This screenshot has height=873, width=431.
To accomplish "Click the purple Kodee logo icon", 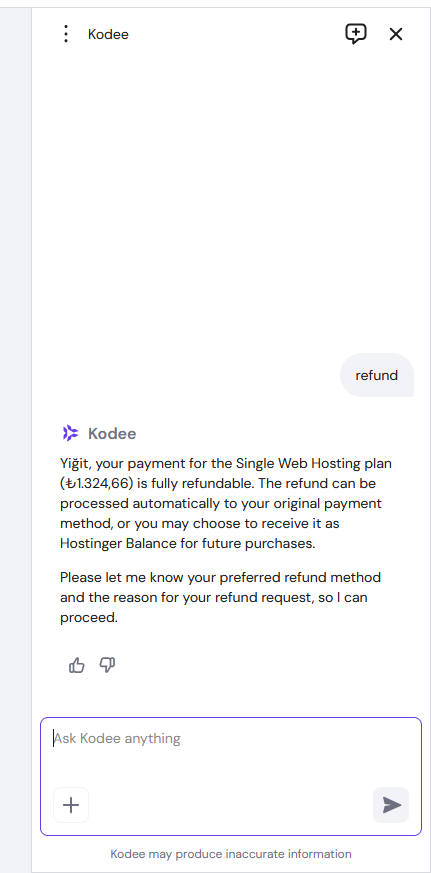I will (x=70, y=433).
